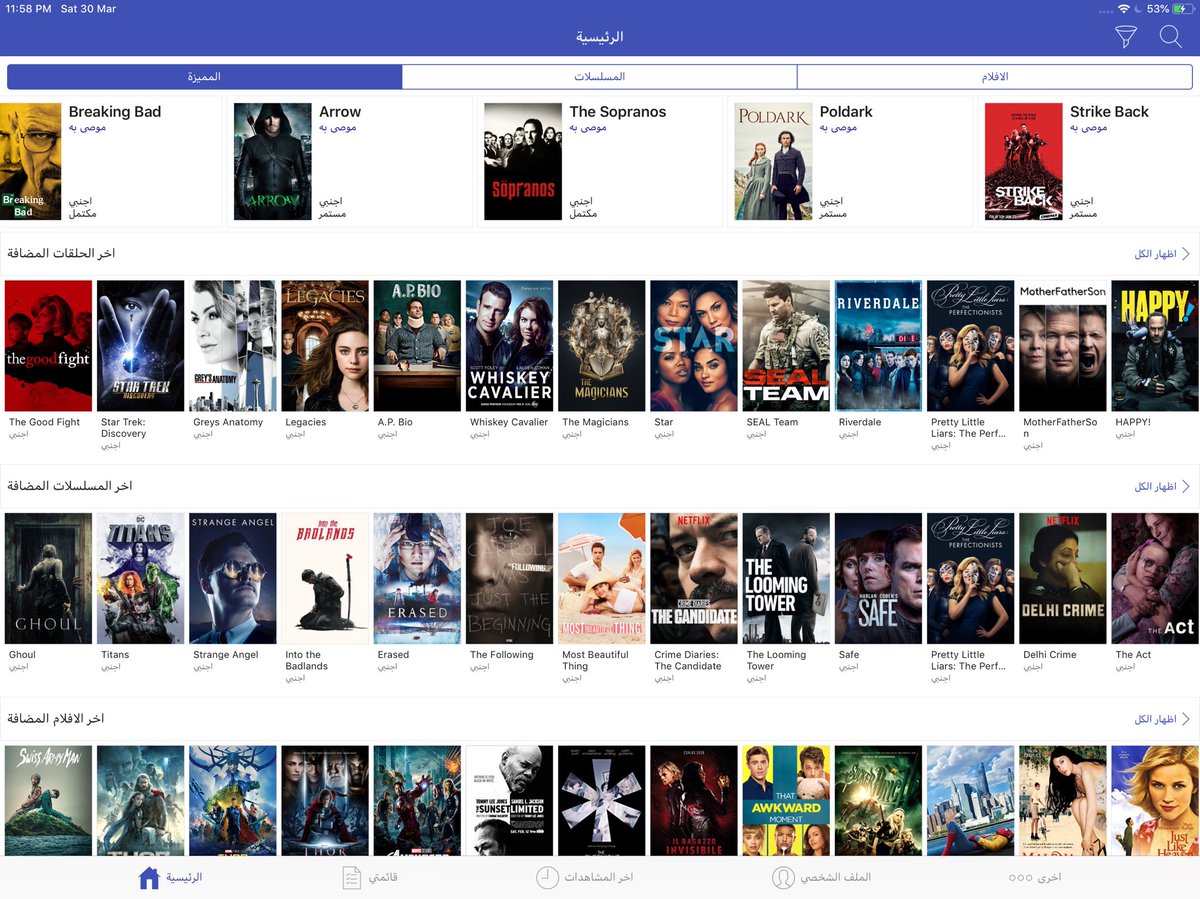Open Most Beautiful Thing poster
The height and width of the screenshot is (899, 1200).
(602, 579)
